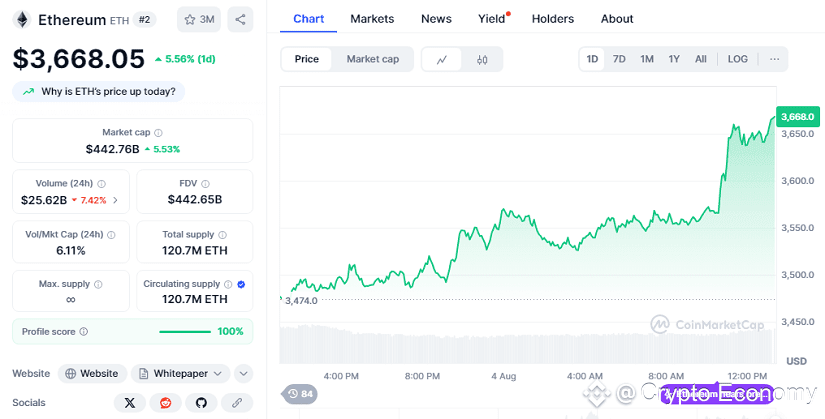Click the Total supply info icon
Image resolution: width=825 pixels, height=419 pixels.
[223, 235]
